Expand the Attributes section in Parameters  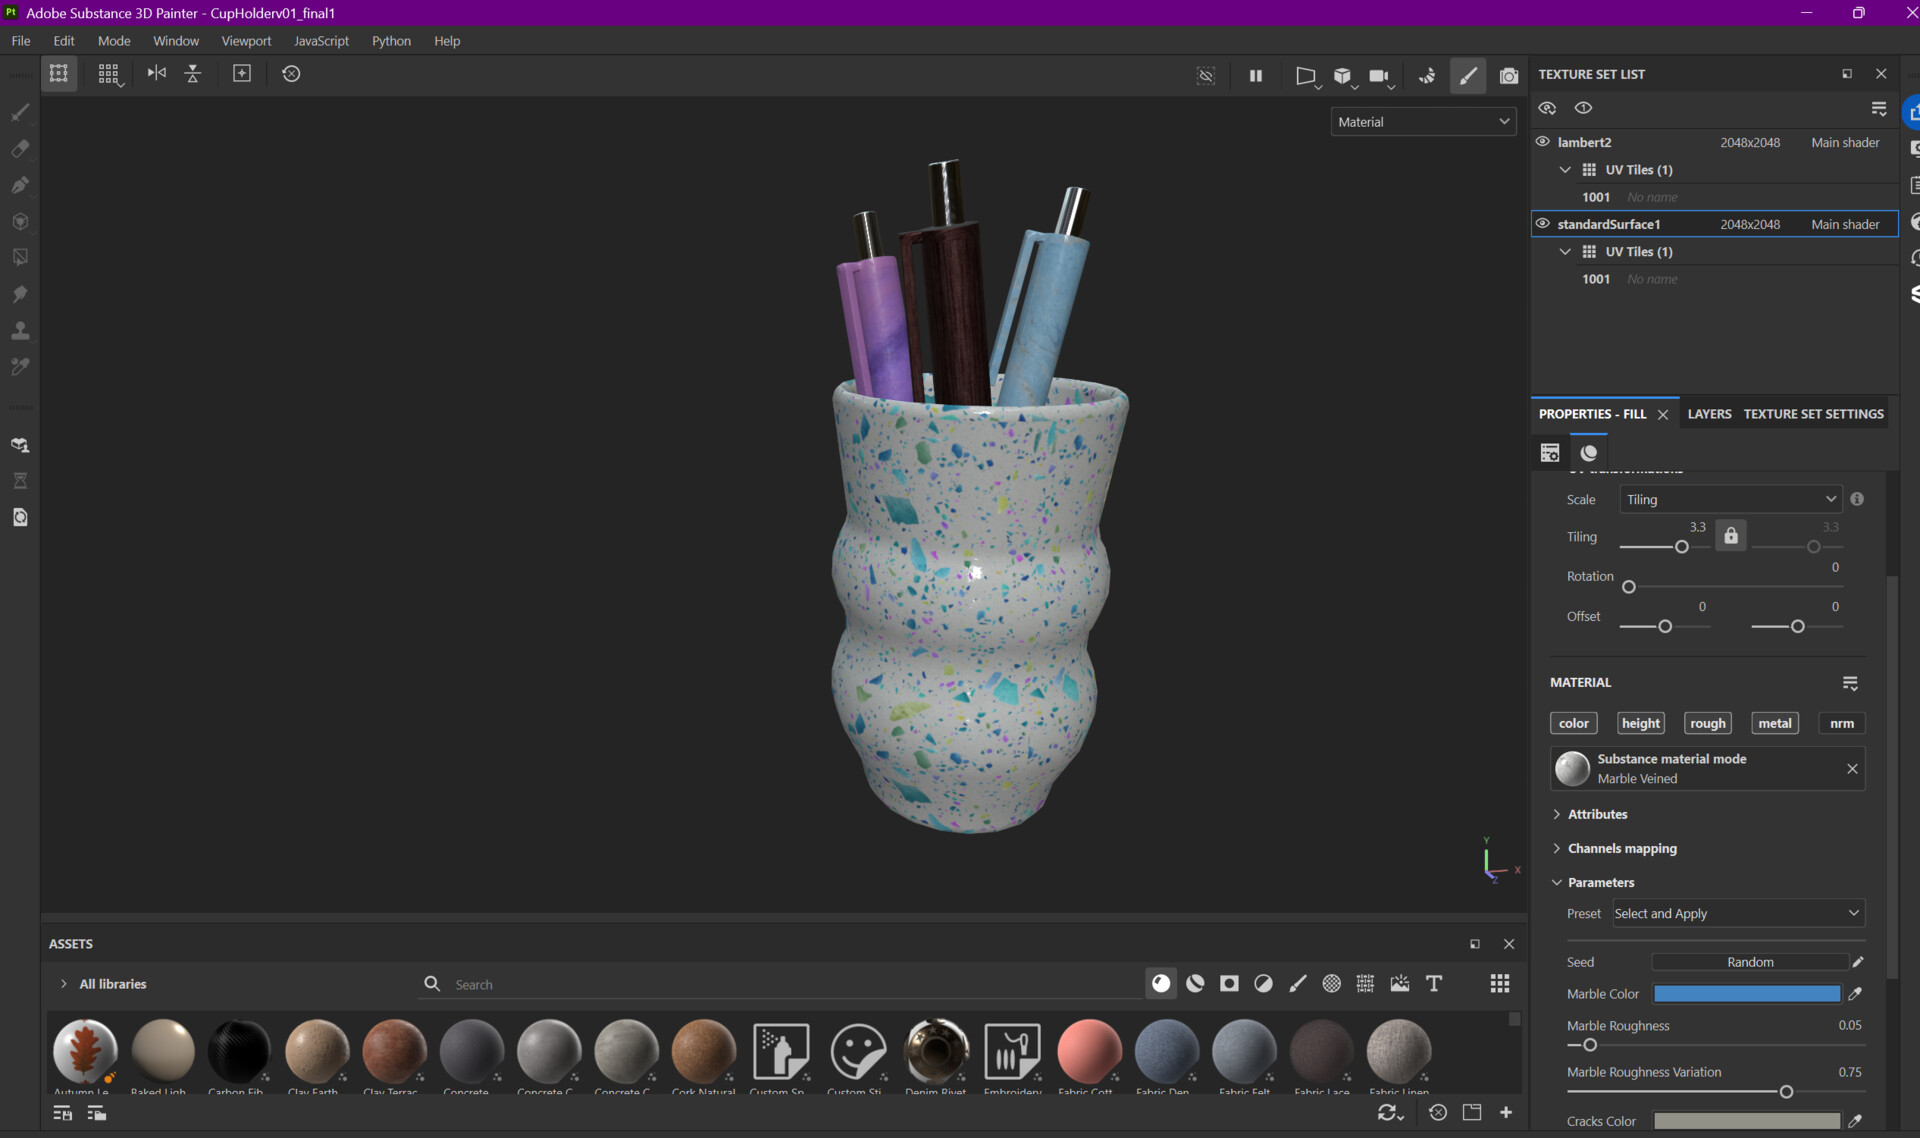[1557, 814]
